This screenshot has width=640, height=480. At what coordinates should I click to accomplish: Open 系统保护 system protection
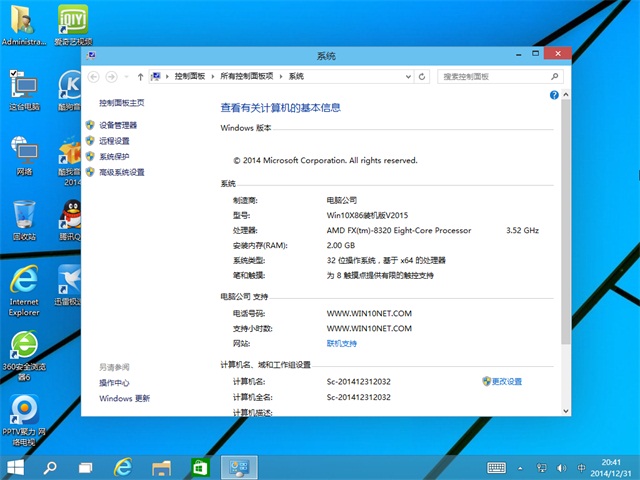pos(114,157)
